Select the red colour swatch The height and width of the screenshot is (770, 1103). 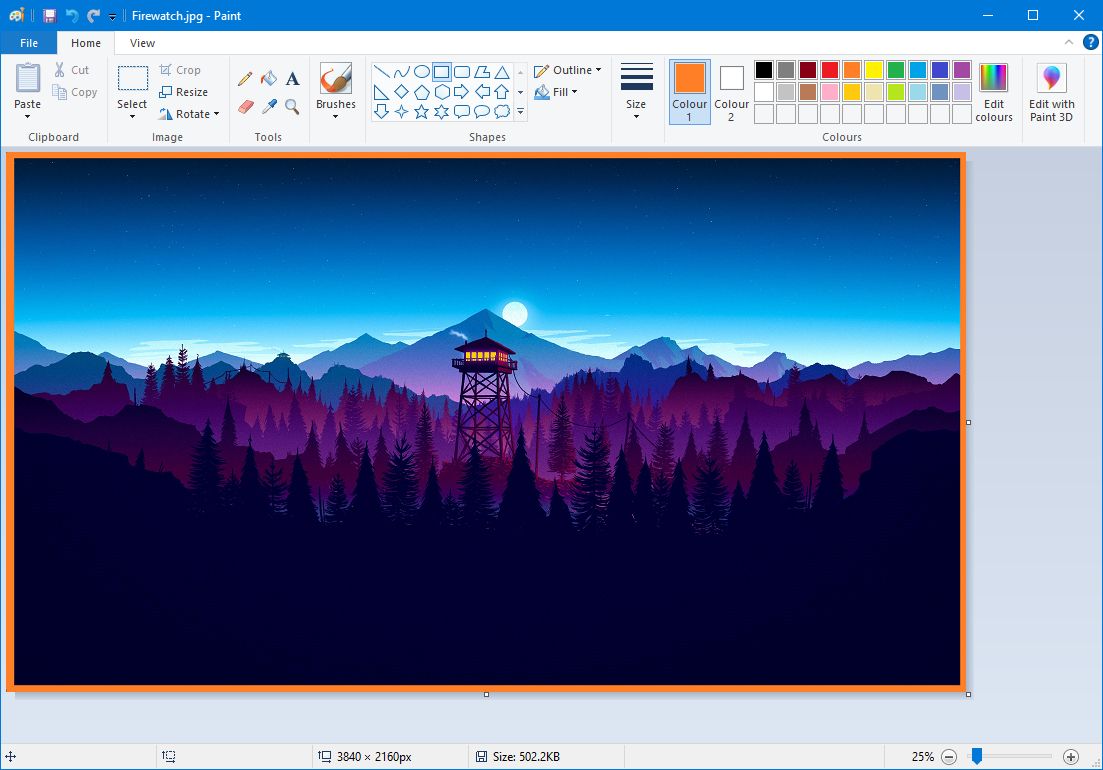point(828,69)
